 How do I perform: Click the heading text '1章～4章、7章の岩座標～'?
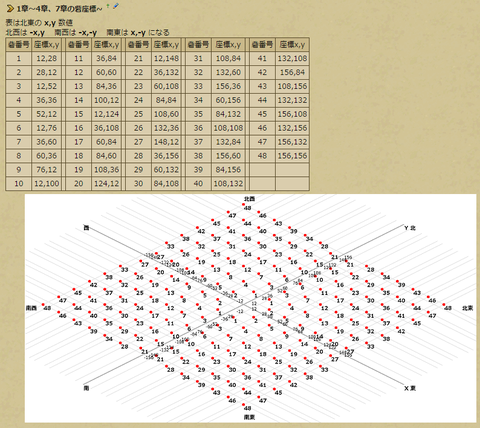[59, 9]
